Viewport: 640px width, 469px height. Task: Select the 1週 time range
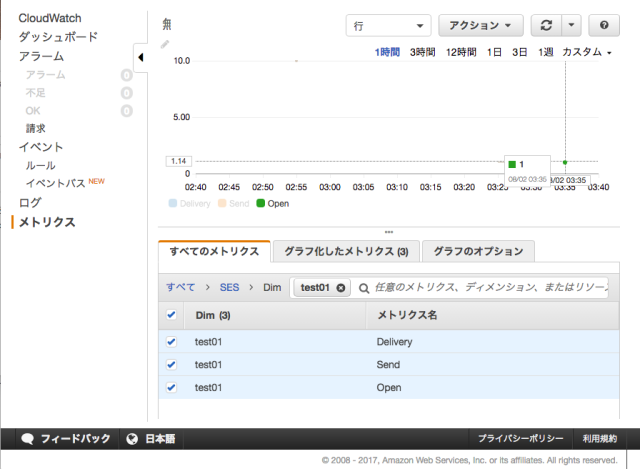(x=546, y=52)
